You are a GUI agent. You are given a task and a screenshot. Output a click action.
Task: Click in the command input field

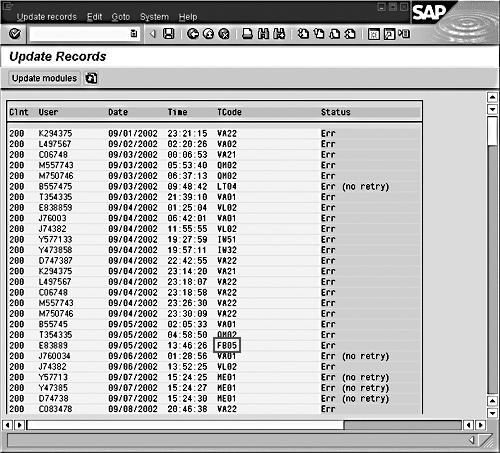click(80, 34)
